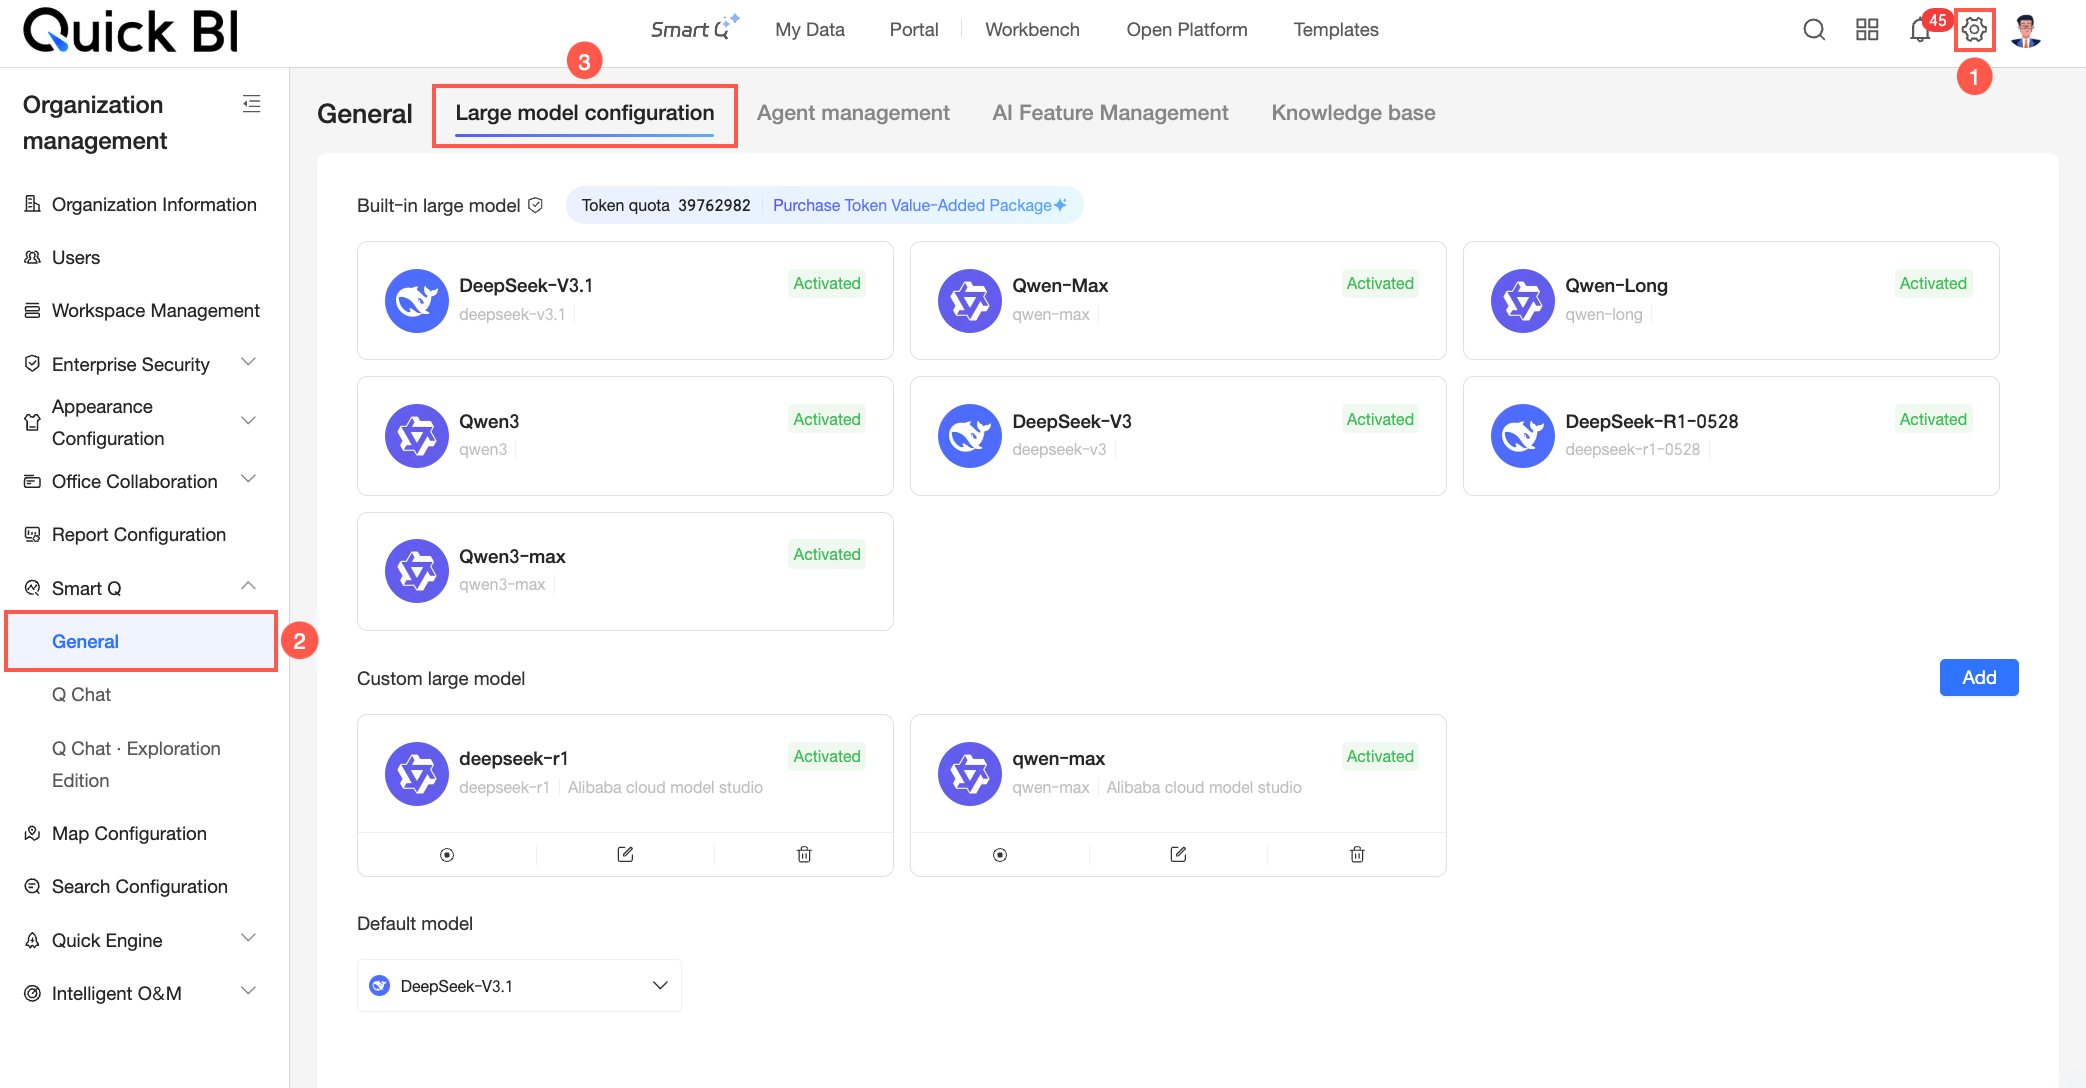The image size is (2086, 1088).
Task: Open the settings gear icon
Action: [1974, 30]
